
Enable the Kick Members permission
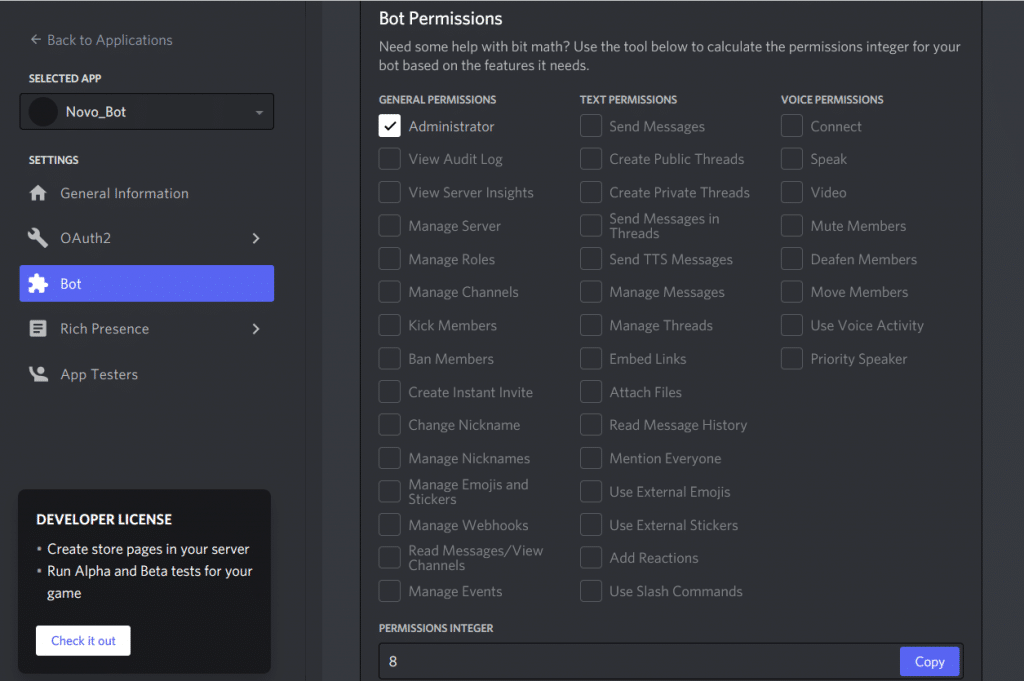point(390,325)
